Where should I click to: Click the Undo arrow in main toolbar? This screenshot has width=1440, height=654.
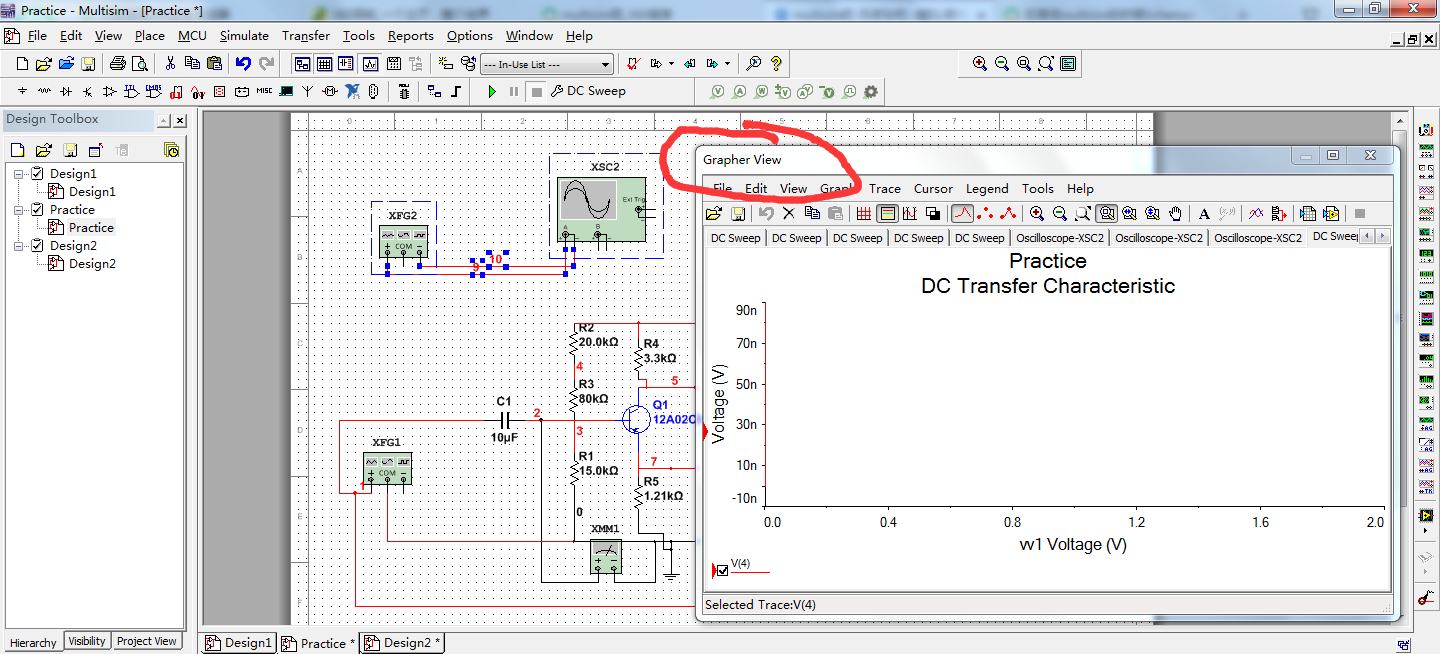[x=243, y=64]
